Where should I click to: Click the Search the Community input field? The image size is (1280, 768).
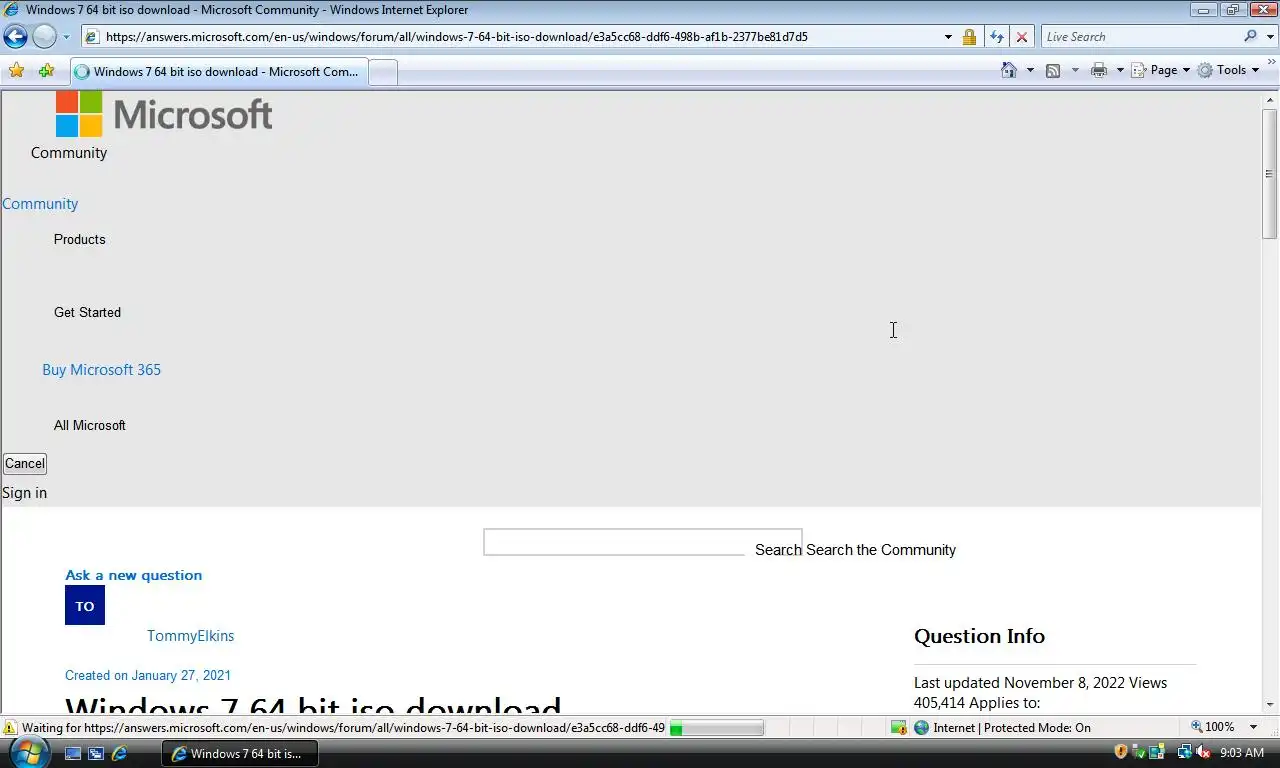642,542
